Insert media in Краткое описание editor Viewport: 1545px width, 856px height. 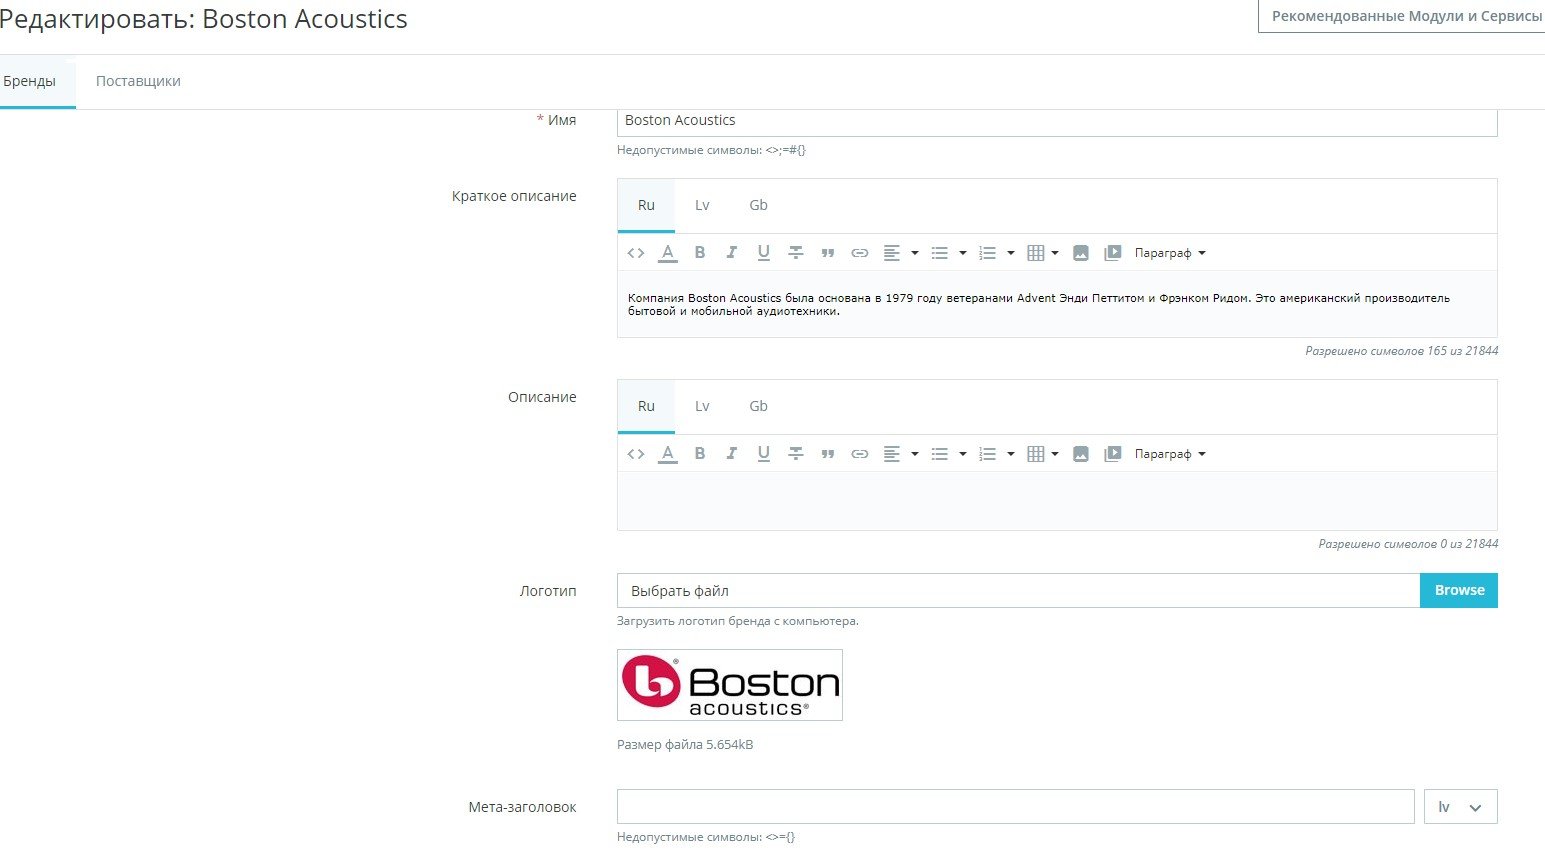[x=1112, y=253]
